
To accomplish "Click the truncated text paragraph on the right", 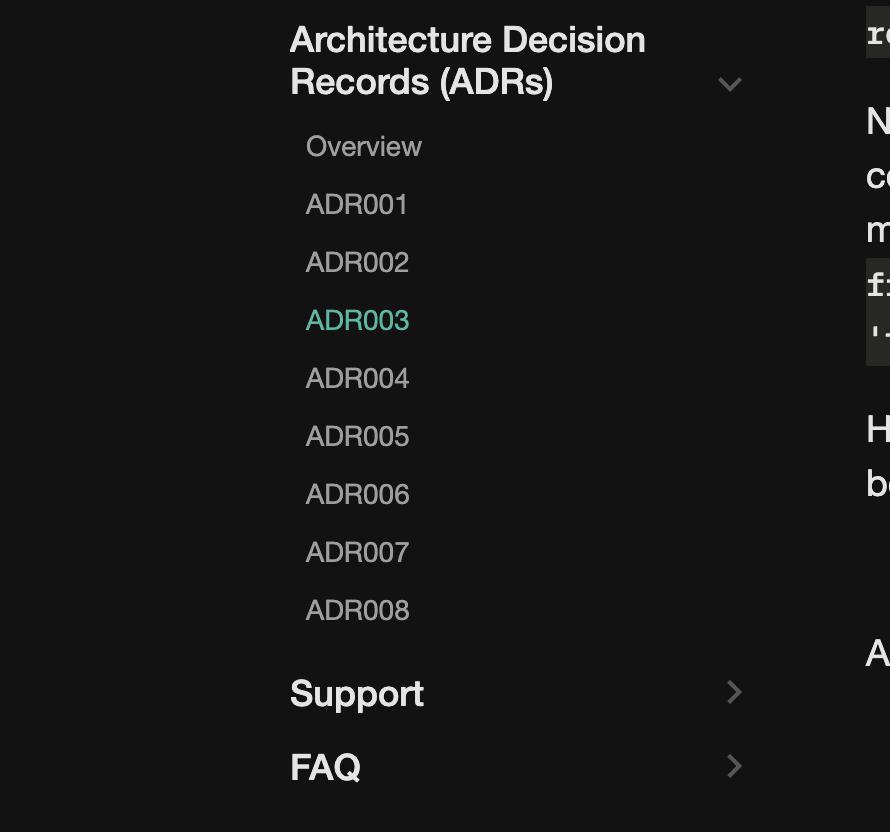I will pyautogui.click(x=876, y=176).
